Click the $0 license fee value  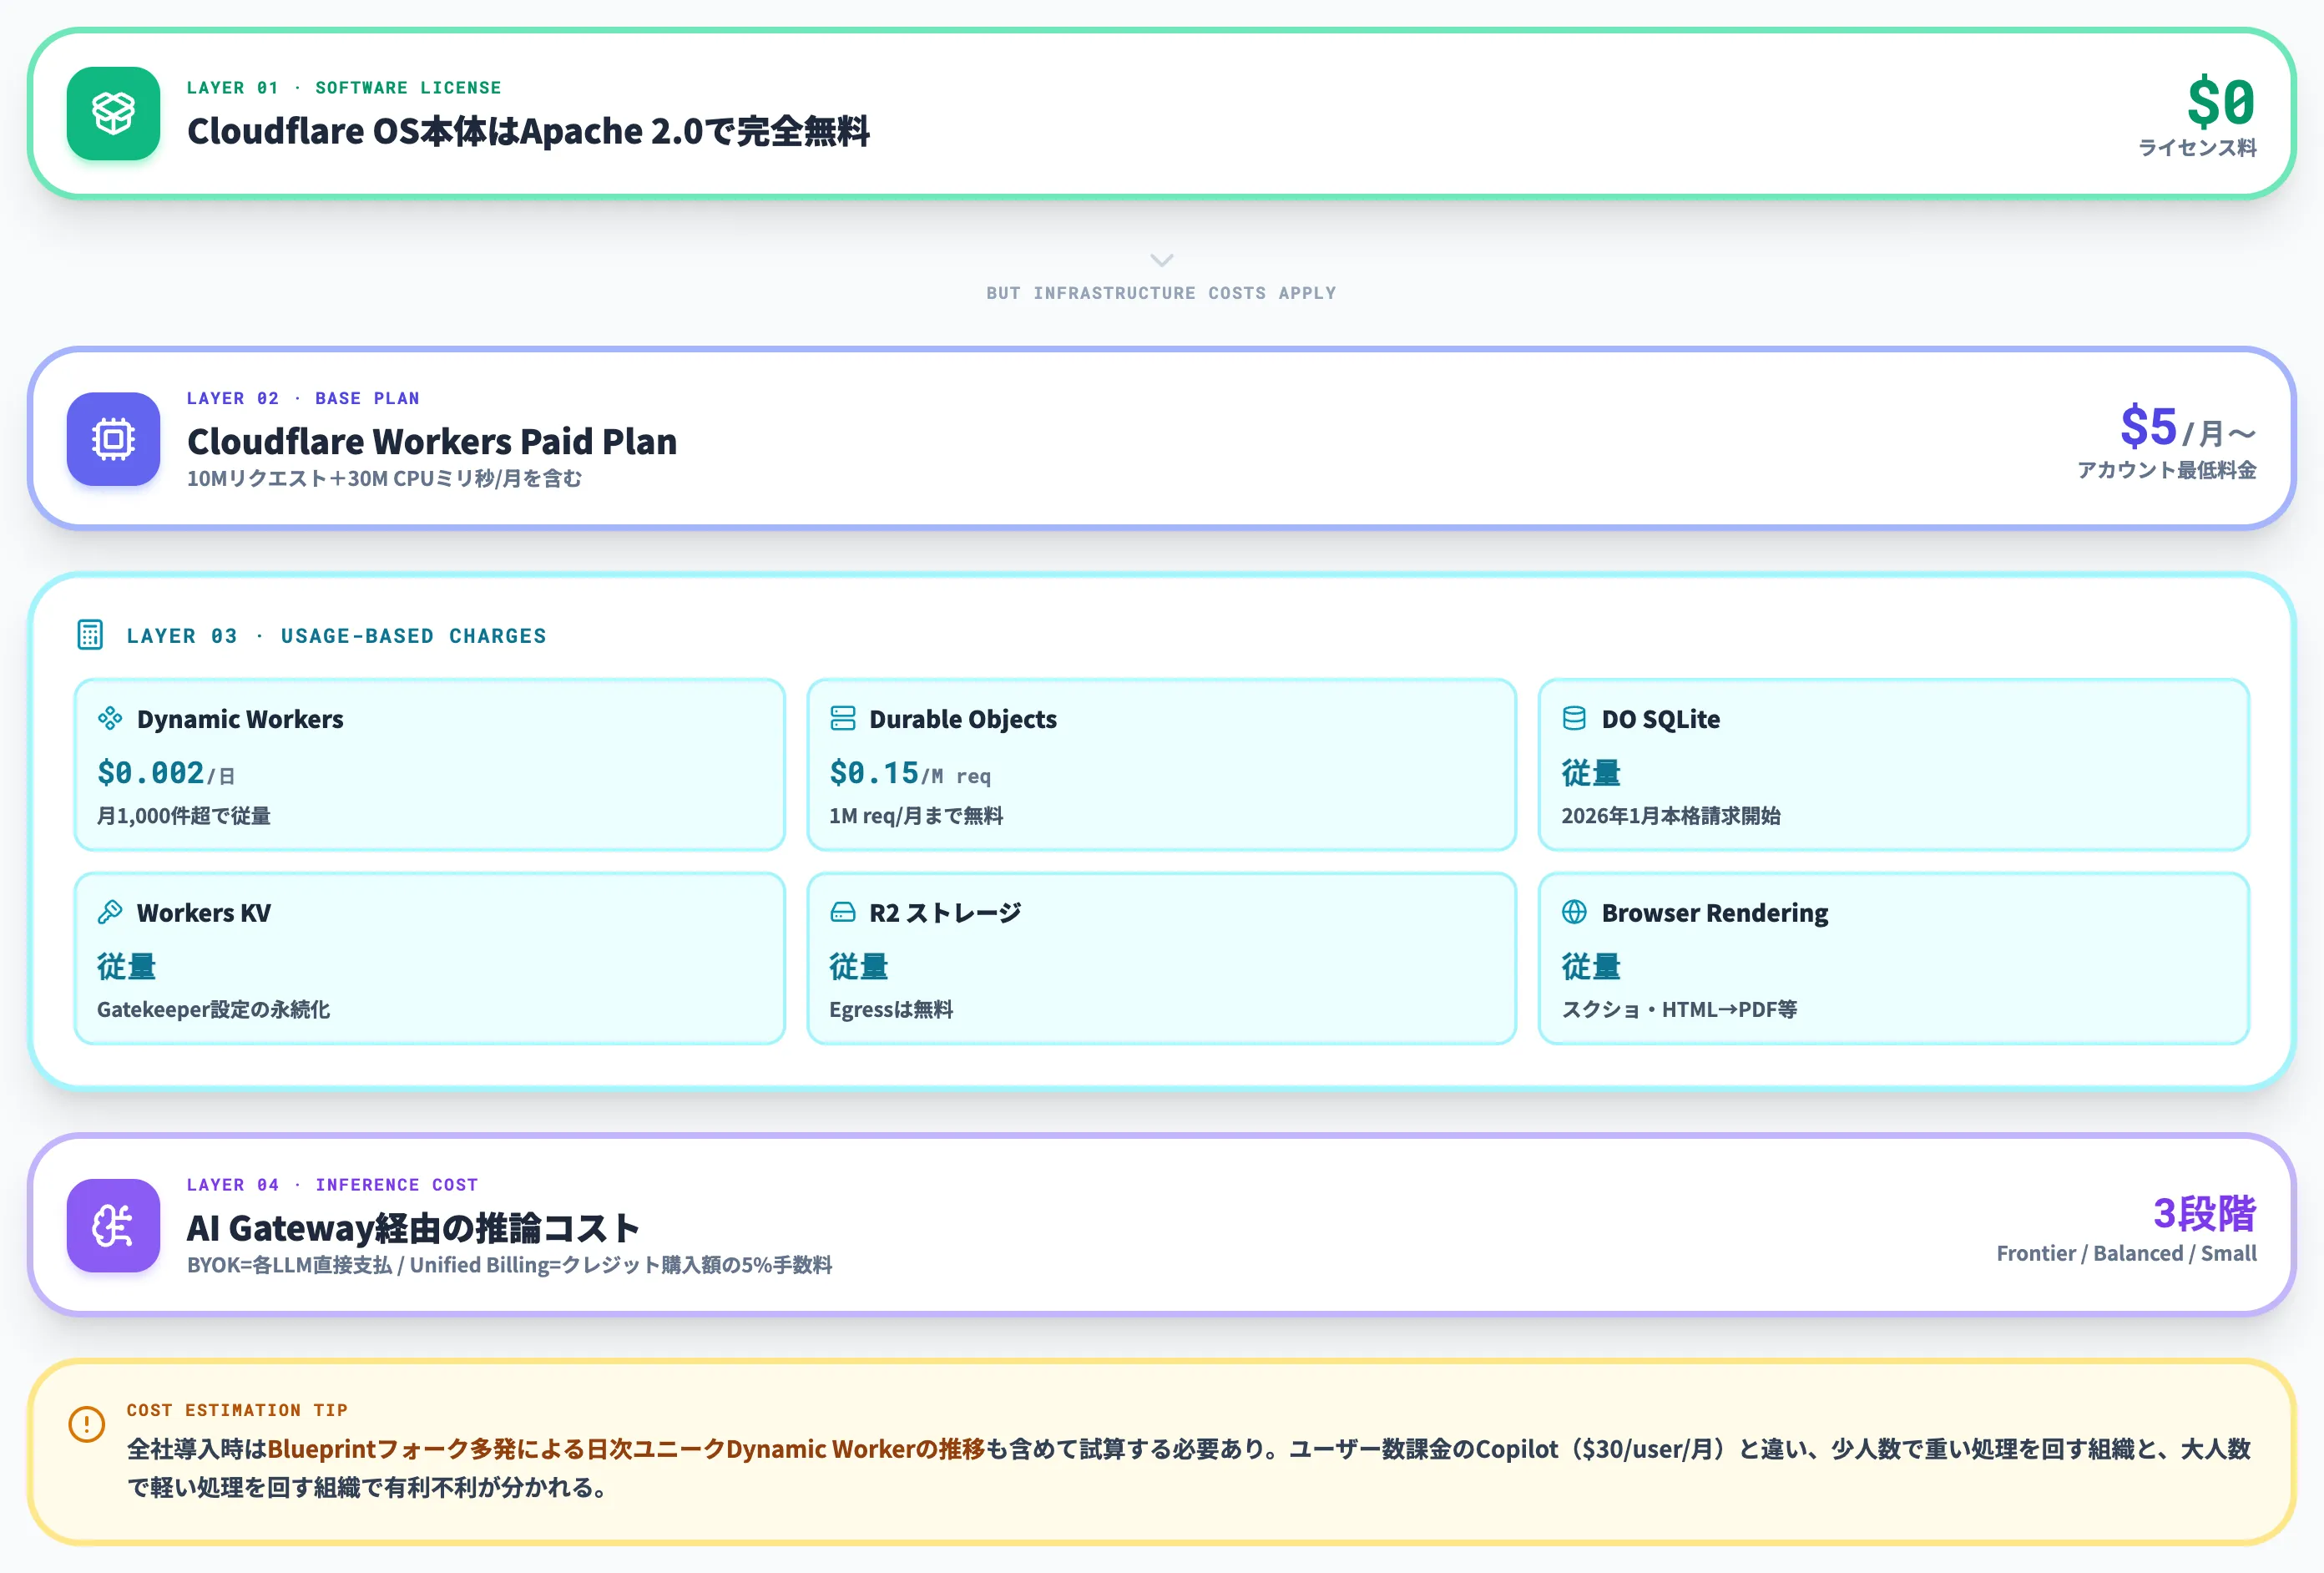pos(2221,102)
